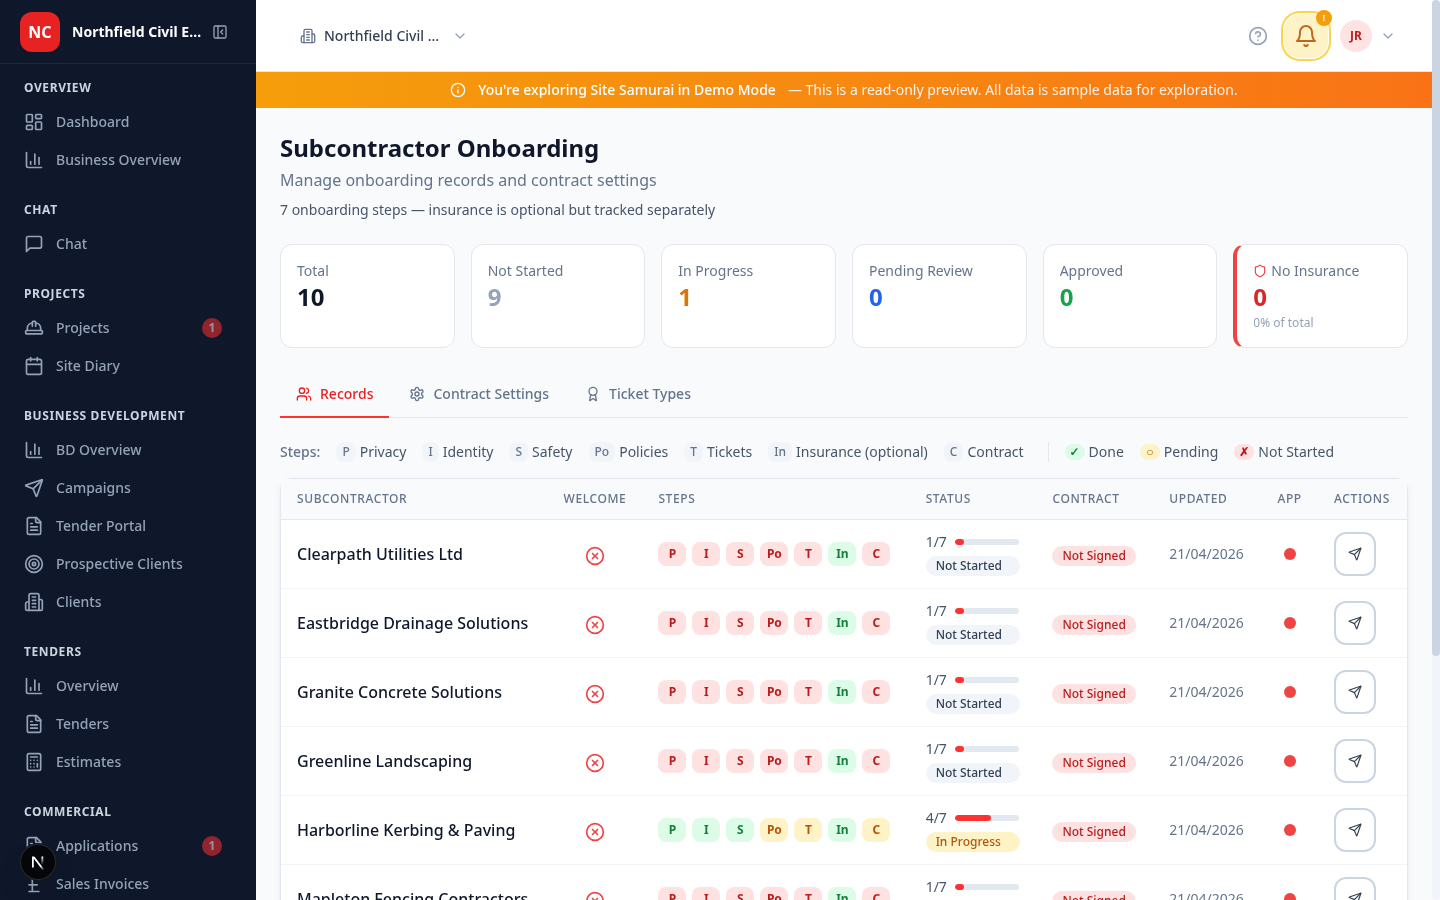Toggle the welcome status for Eastbridge Drainage Solutions
1440x900 pixels.
click(595, 622)
